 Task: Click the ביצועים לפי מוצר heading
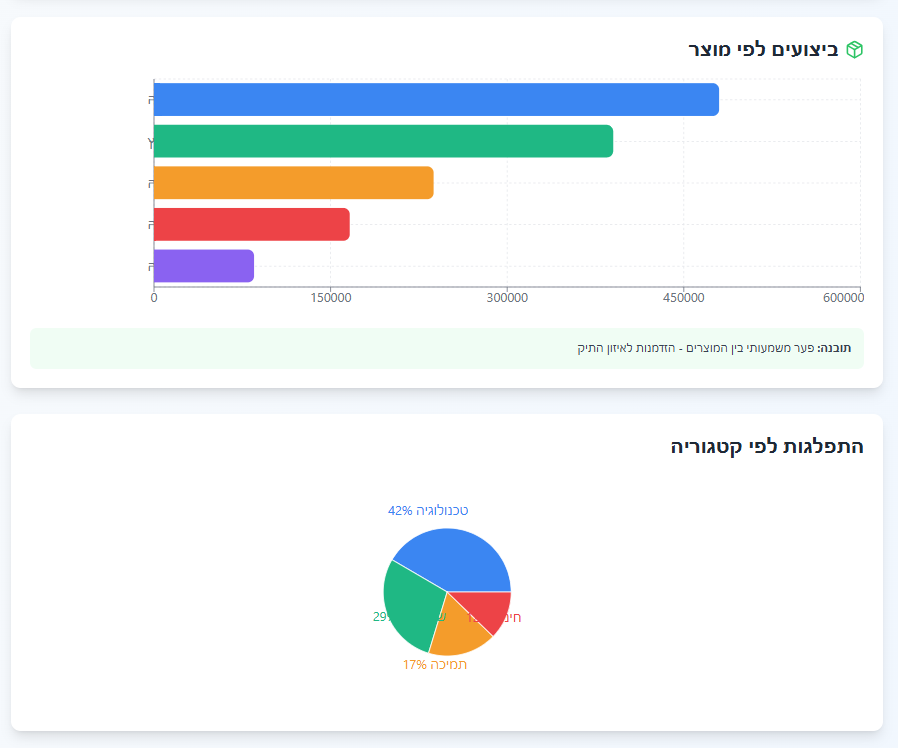click(x=762, y=50)
